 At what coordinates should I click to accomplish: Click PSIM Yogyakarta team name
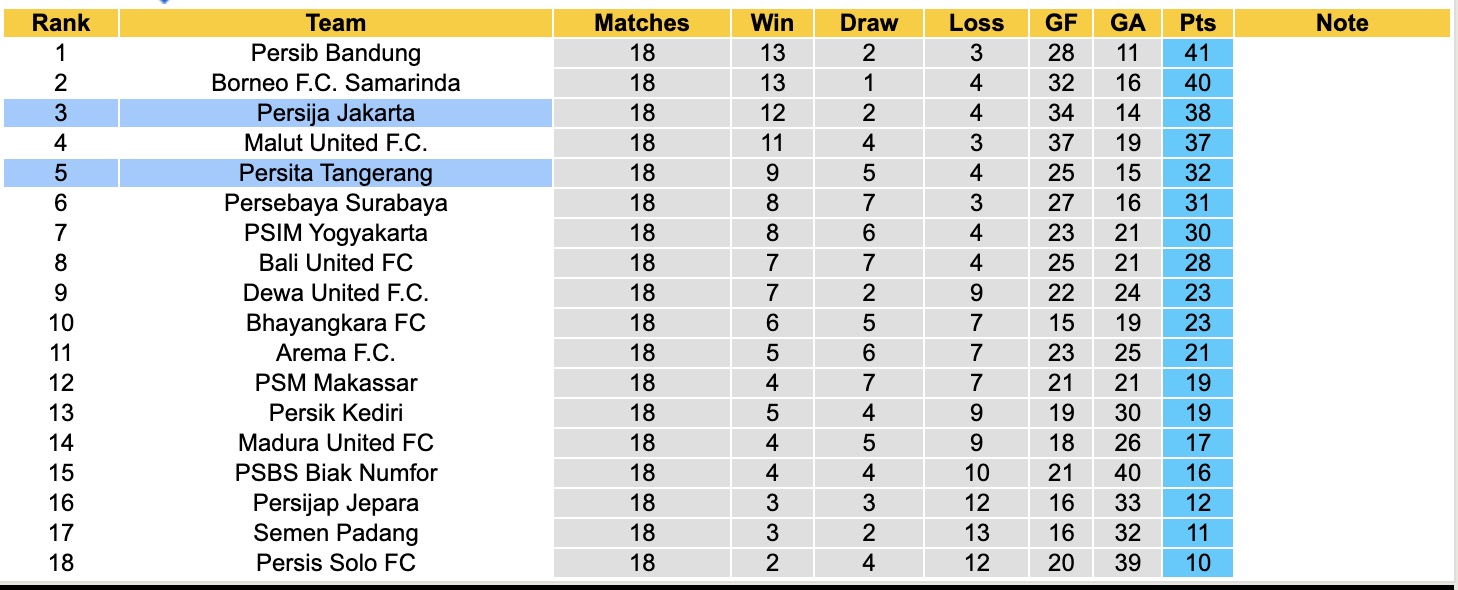click(x=336, y=233)
